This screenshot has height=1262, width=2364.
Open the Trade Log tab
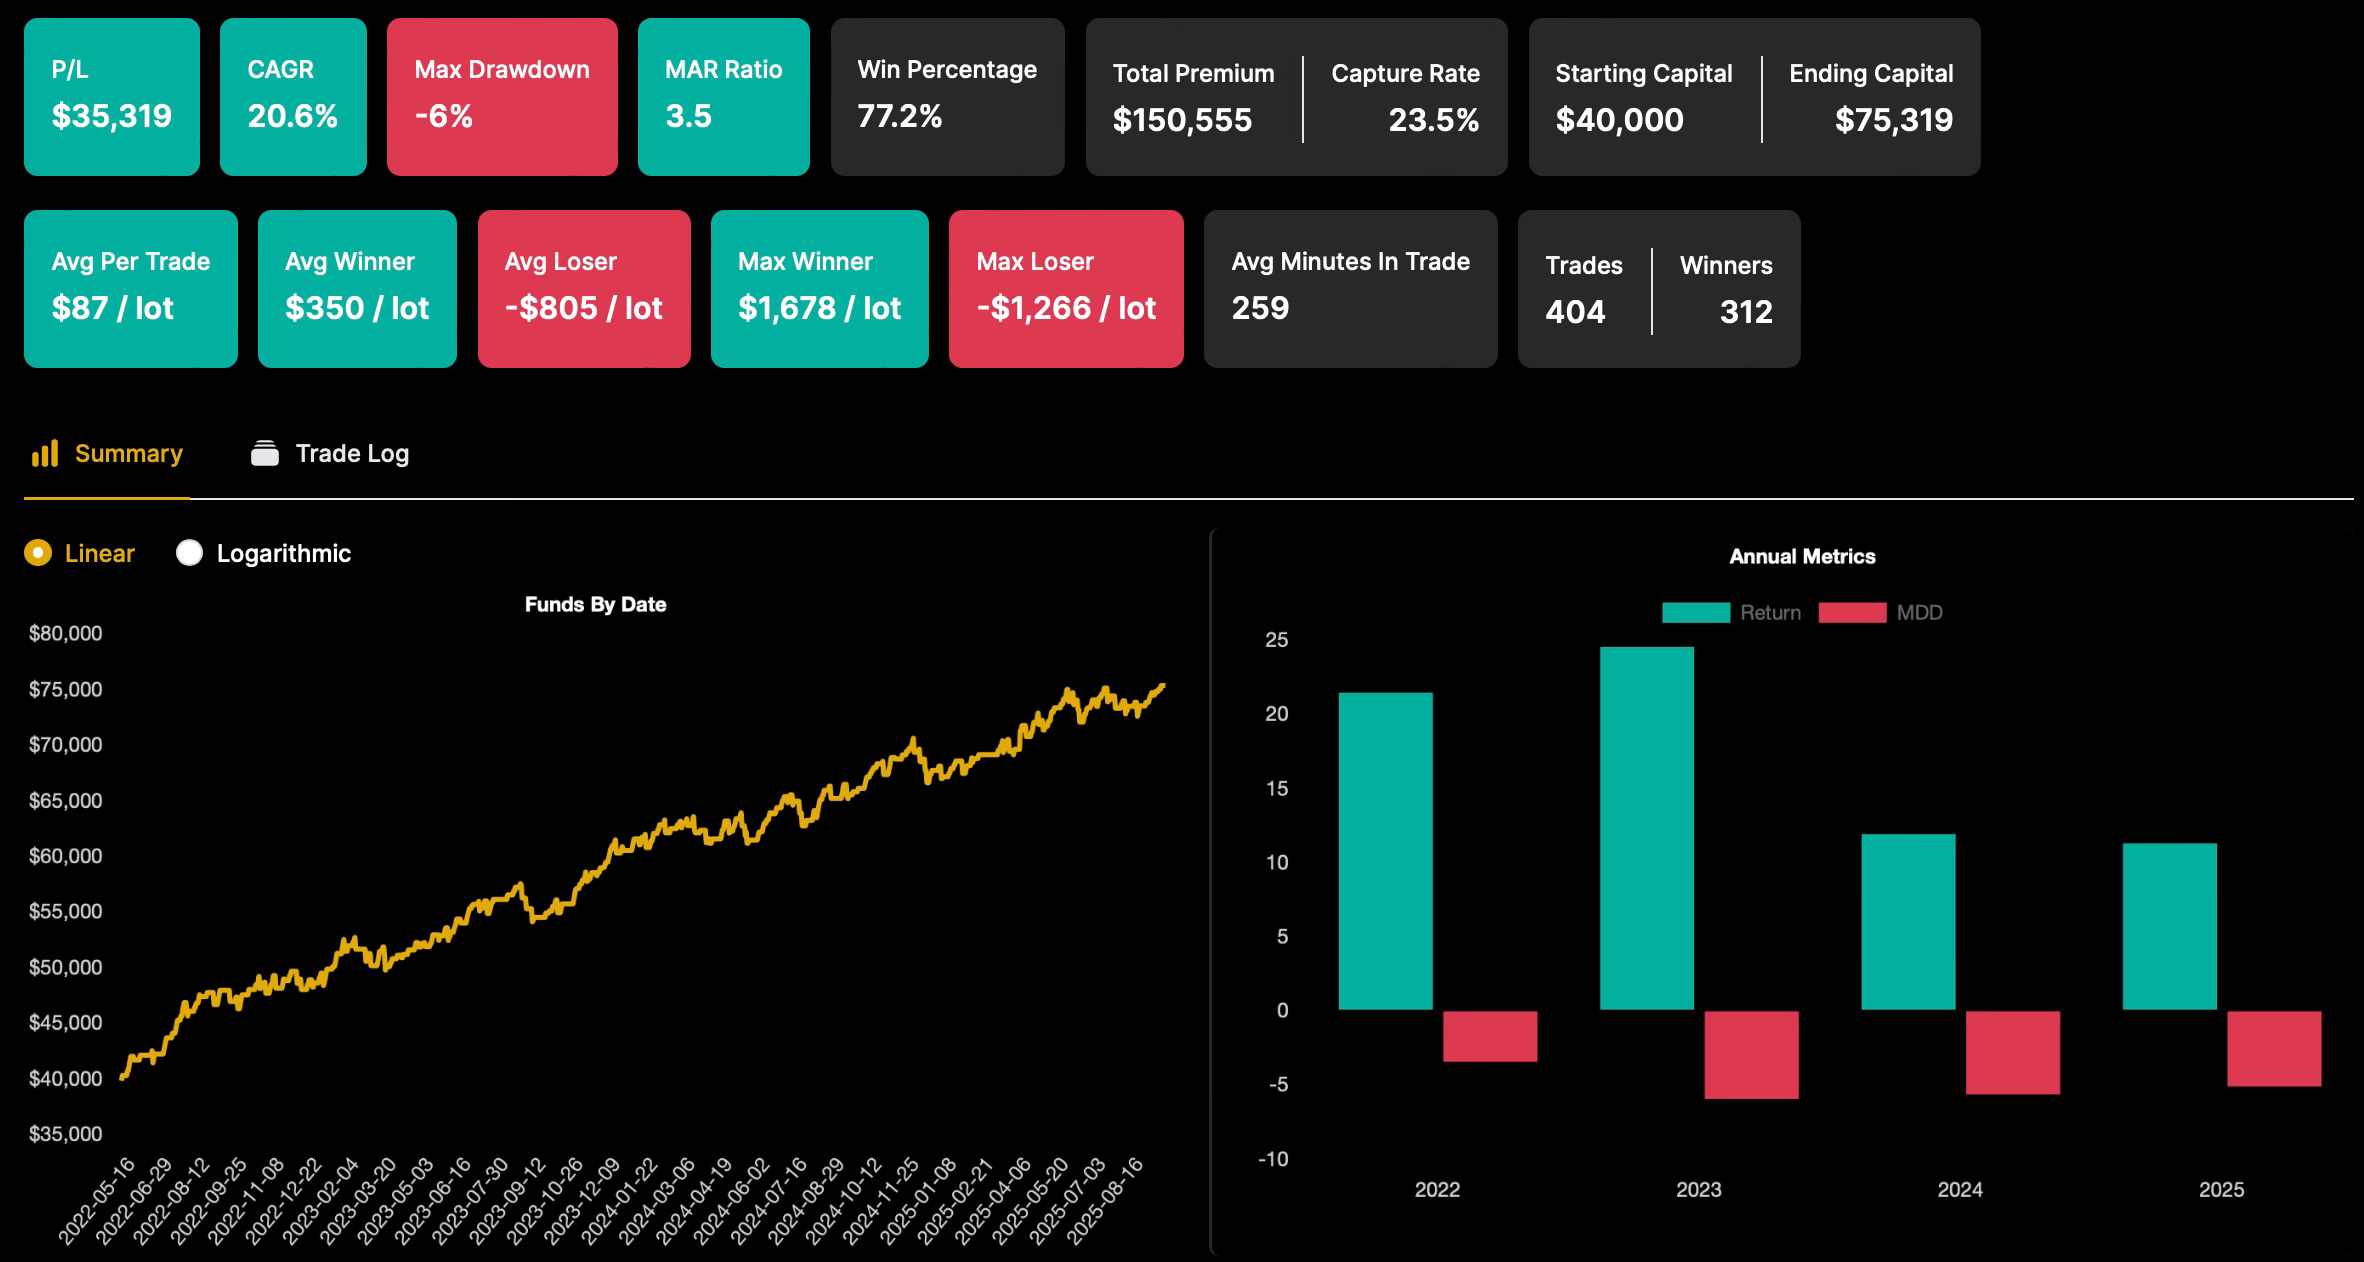pos(351,454)
